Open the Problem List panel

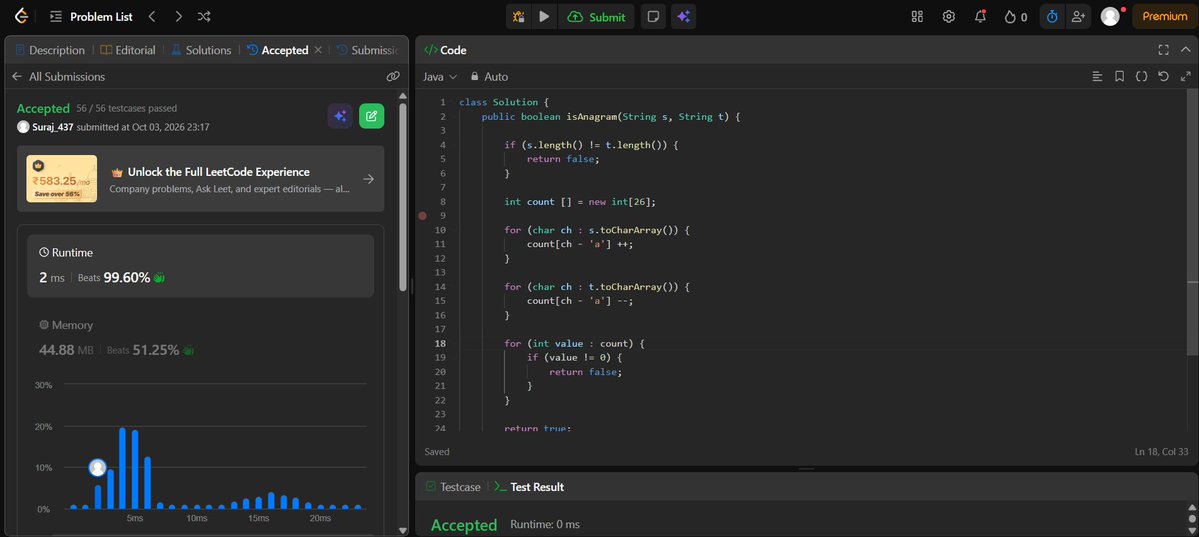coord(91,16)
